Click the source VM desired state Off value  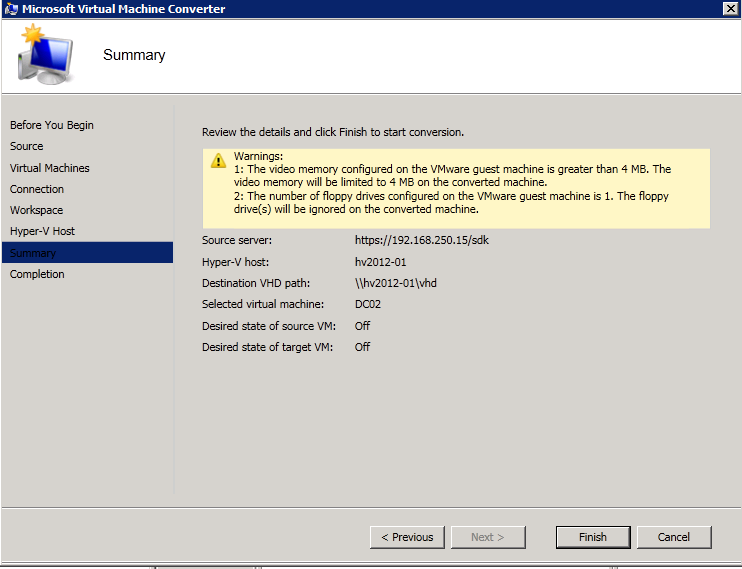coord(362,326)
